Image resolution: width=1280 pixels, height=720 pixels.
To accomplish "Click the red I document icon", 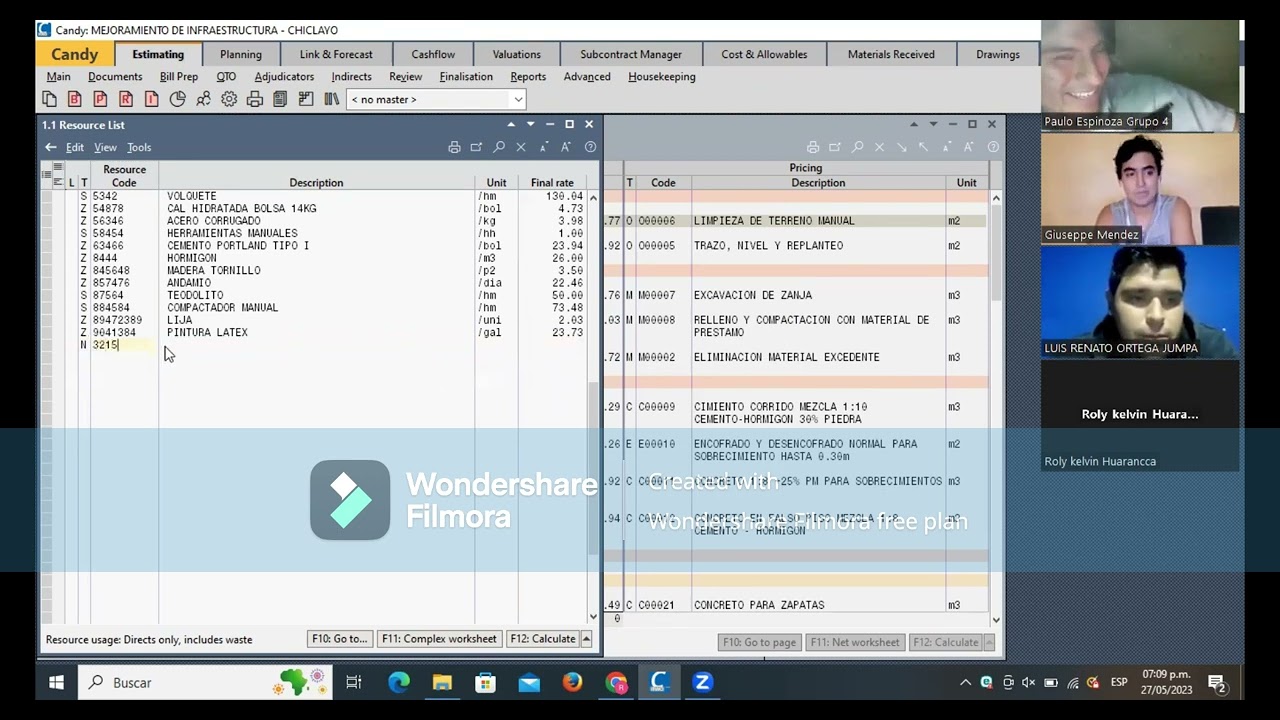I will (151, 99).
